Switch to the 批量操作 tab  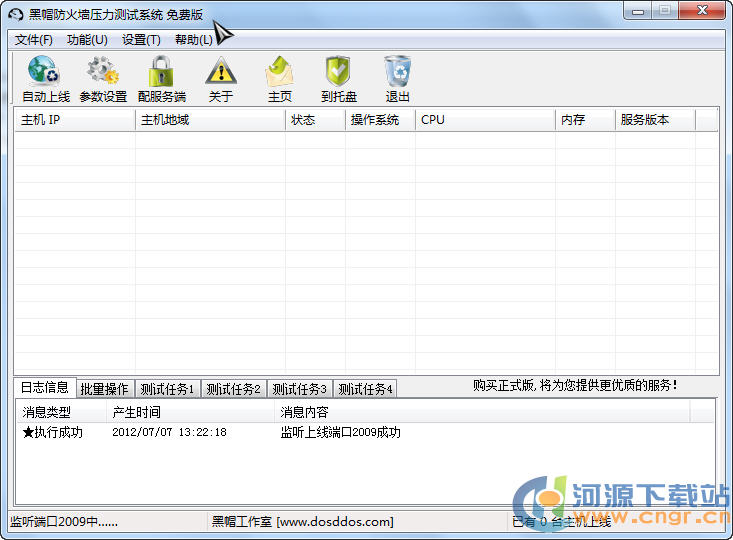104,389
